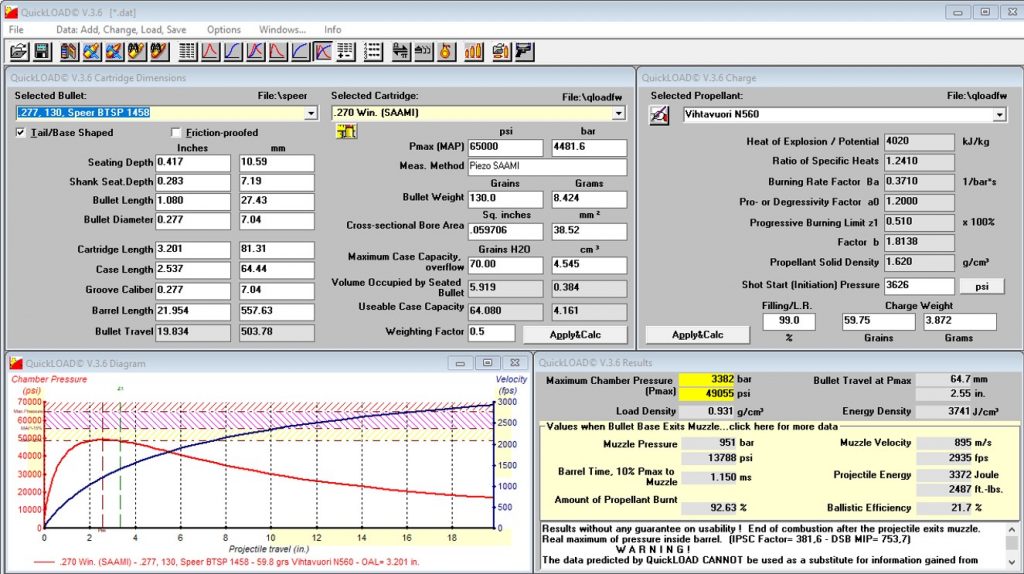Open the books database toolbar icon
The width and height of the screenshot is (1024, 574).
(x=69, y=52)
